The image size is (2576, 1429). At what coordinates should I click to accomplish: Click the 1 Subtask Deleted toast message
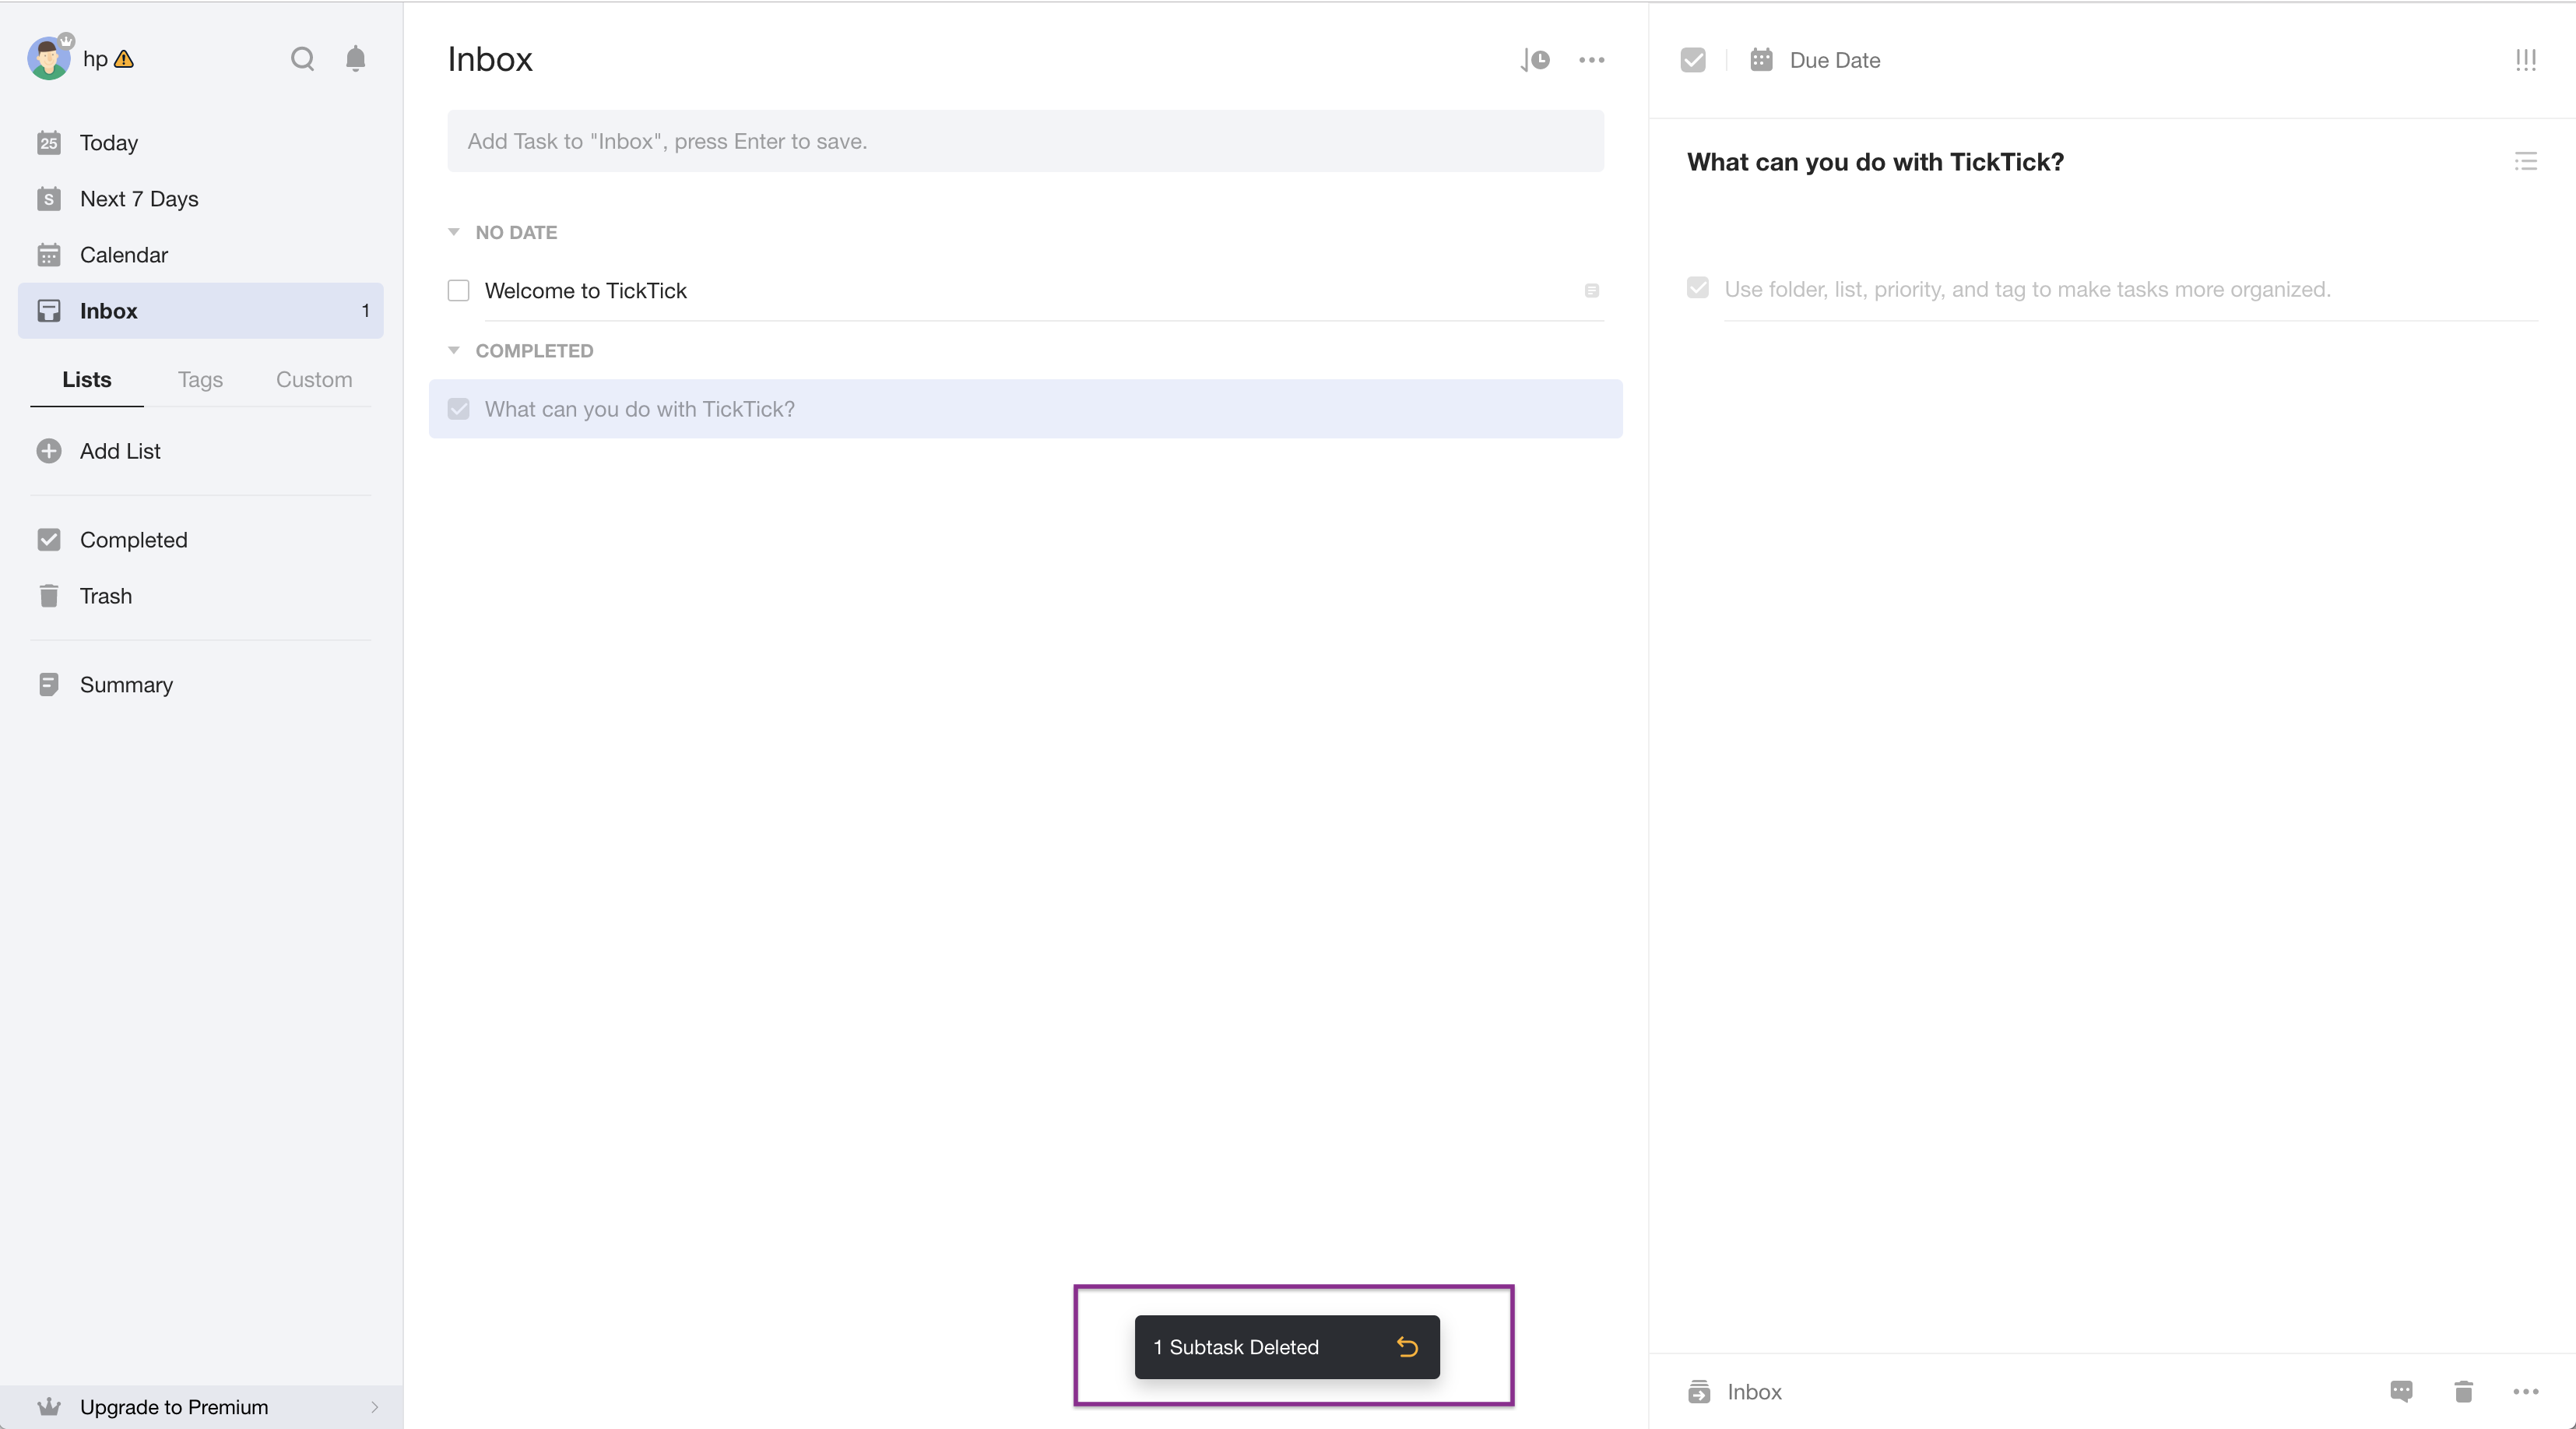1236,1347
